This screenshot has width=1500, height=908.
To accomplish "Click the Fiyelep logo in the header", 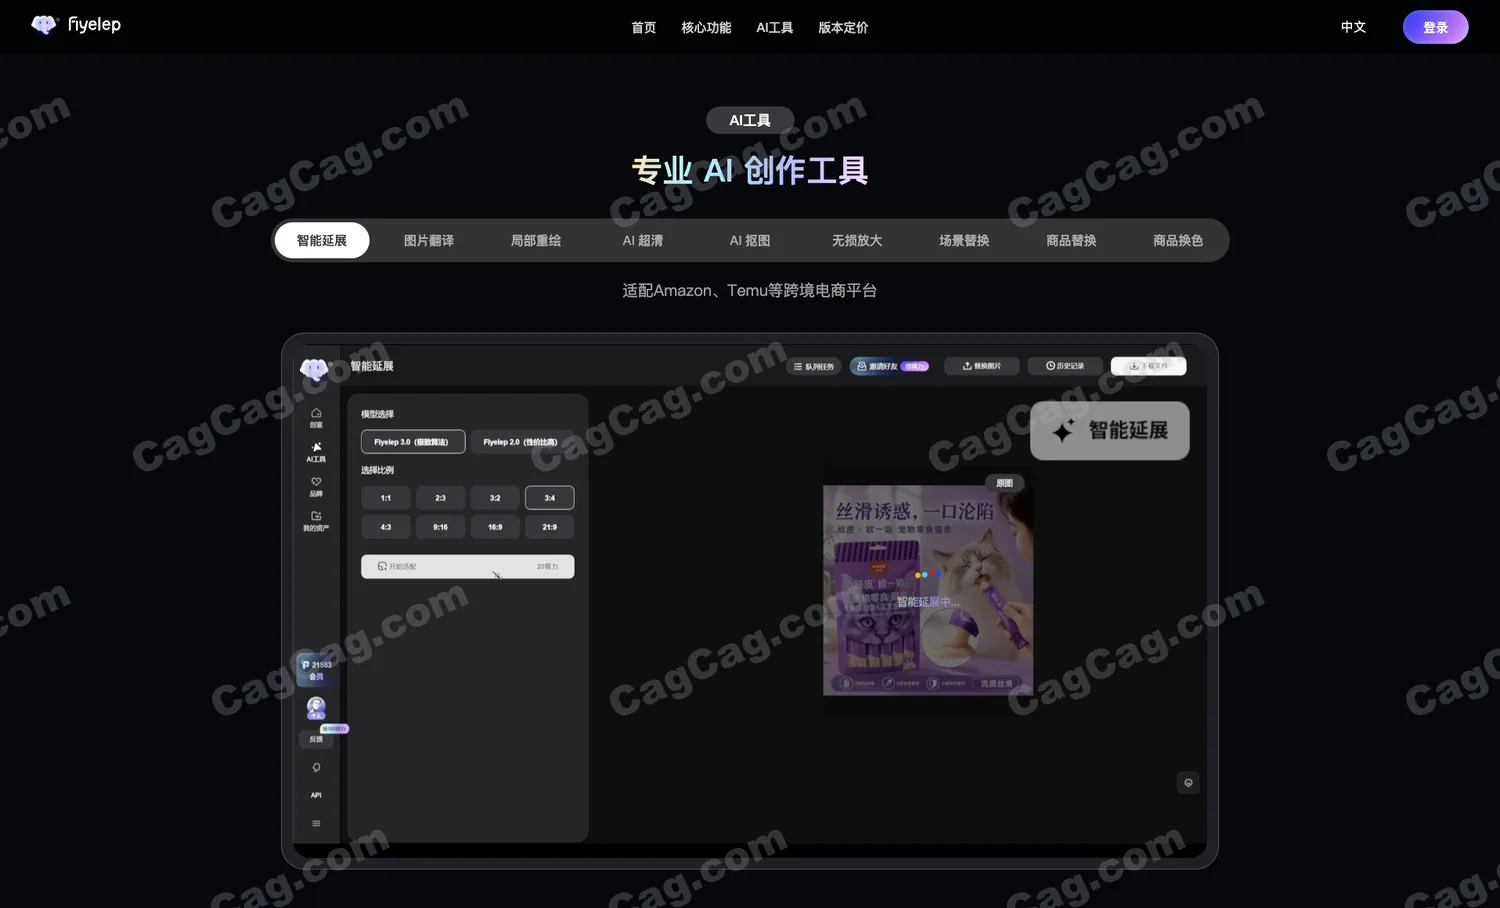I will 76,25.
